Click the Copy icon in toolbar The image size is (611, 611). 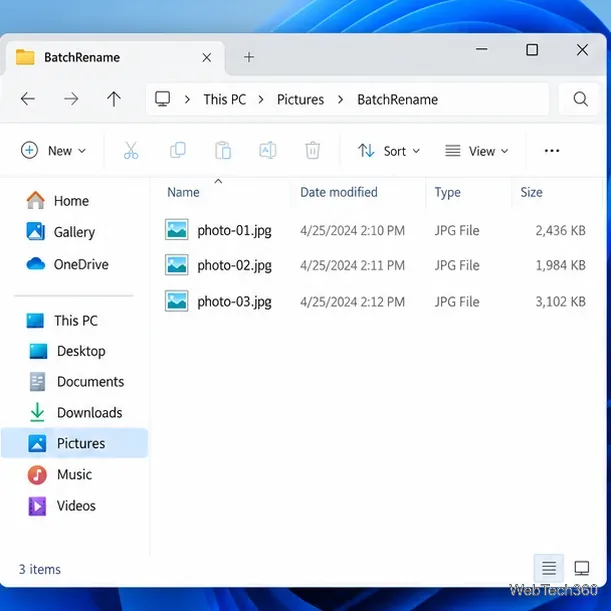(x=178, y=150)
